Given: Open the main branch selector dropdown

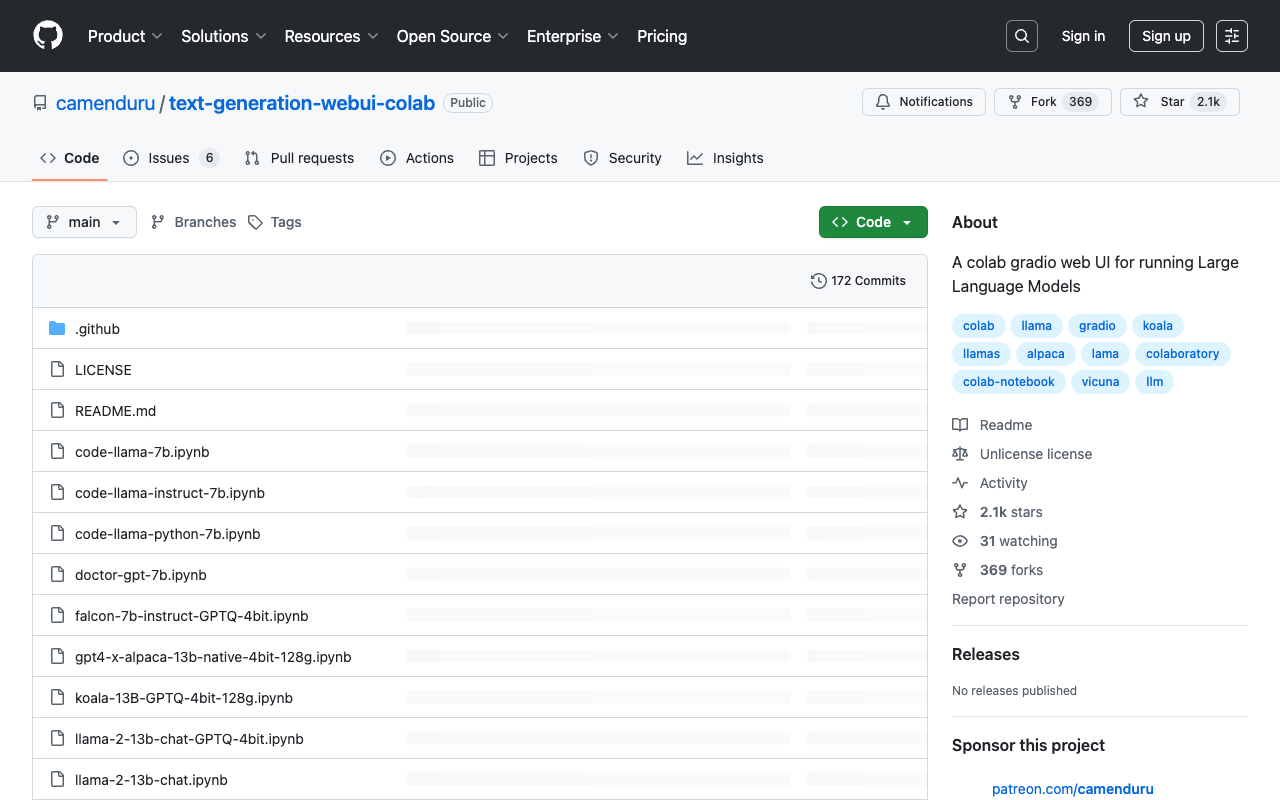Looking at the screenshot, I should [84, 222].
